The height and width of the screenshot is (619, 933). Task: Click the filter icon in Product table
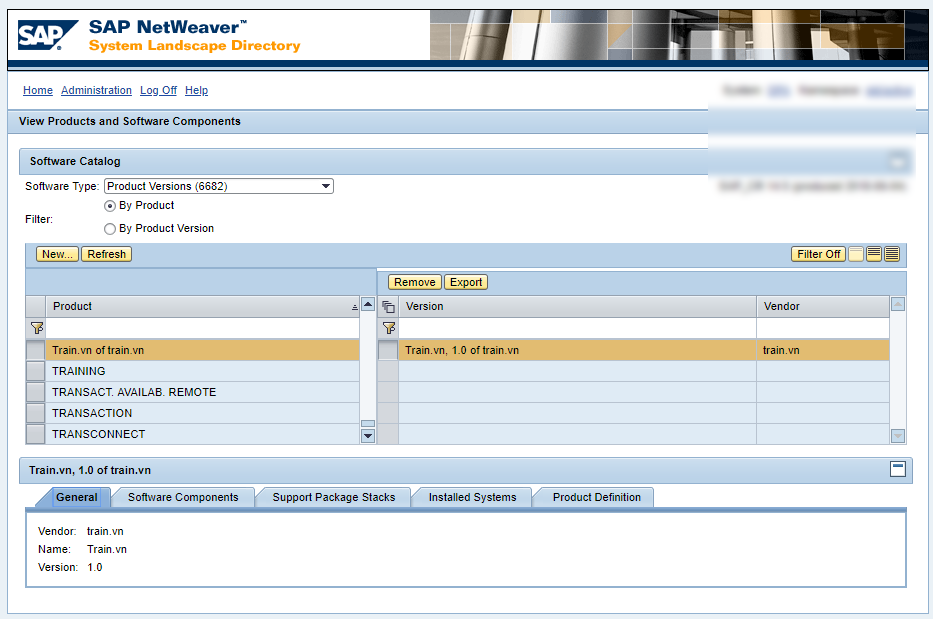pyautogui.click(x=36, y=328)
